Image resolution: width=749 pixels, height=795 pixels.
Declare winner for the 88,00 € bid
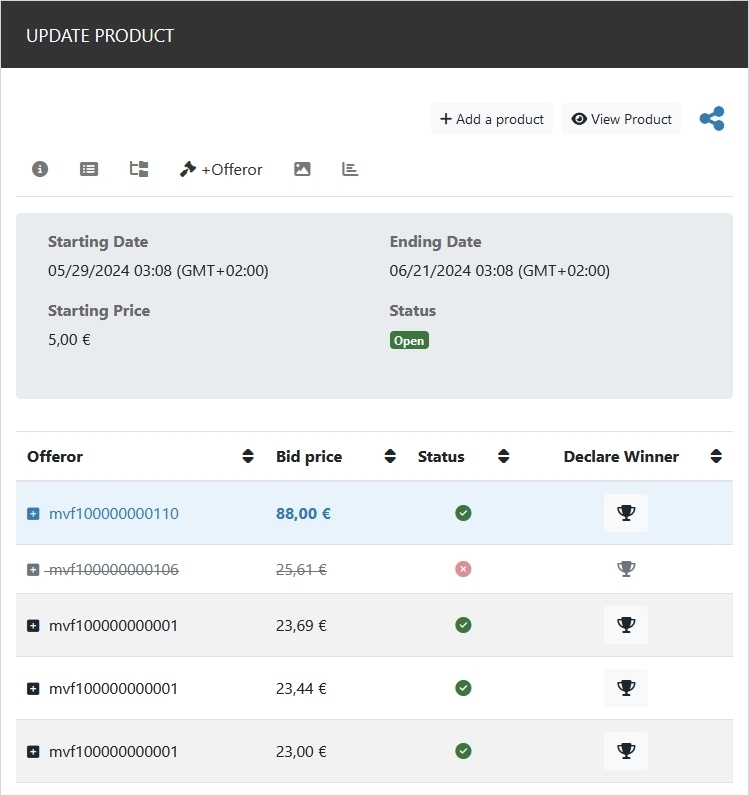tap(626, 513)
